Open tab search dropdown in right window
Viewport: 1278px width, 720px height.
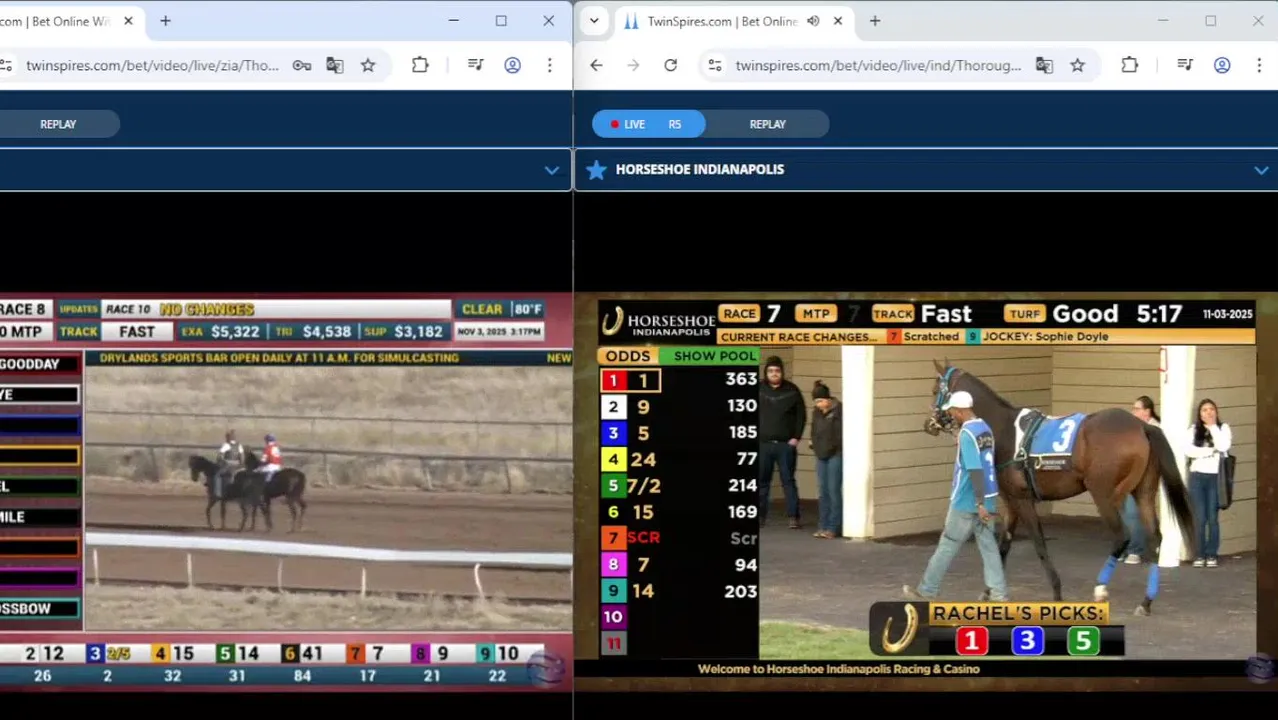point(594,21)
